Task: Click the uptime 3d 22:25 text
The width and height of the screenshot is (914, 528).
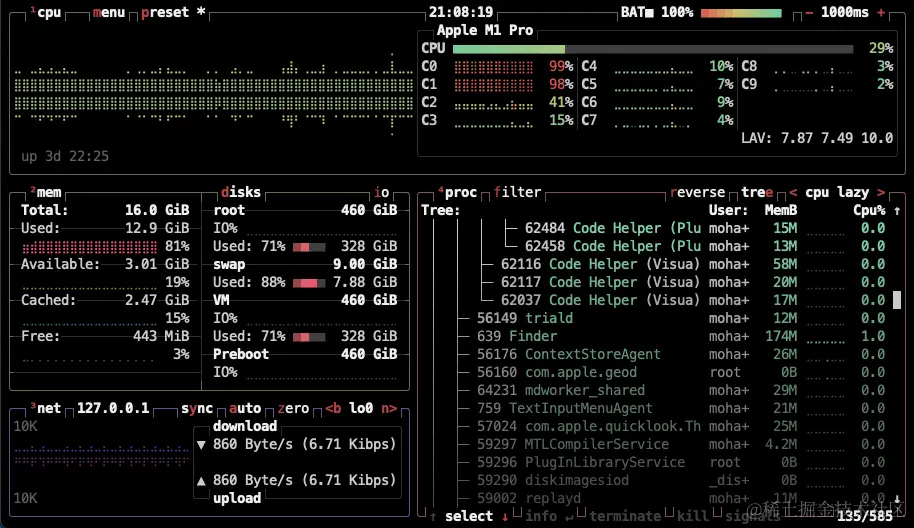Action: [65, 156]
